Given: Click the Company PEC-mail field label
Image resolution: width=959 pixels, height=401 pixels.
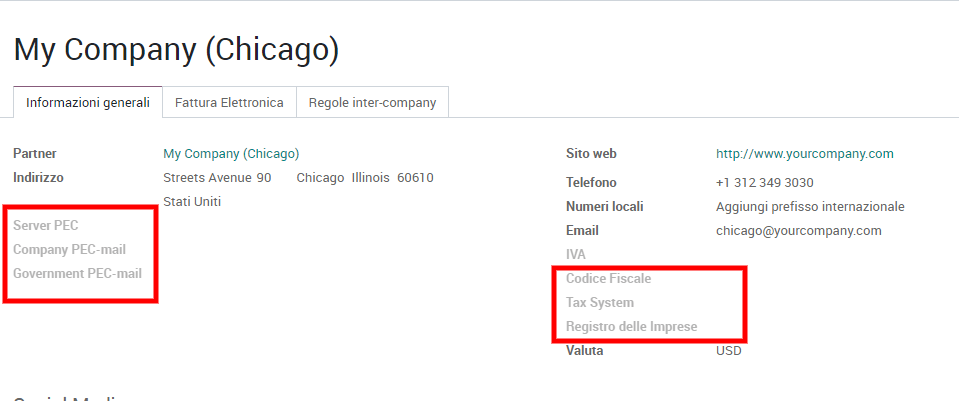Looking at the screenshot, I should (x=69, y=250).
